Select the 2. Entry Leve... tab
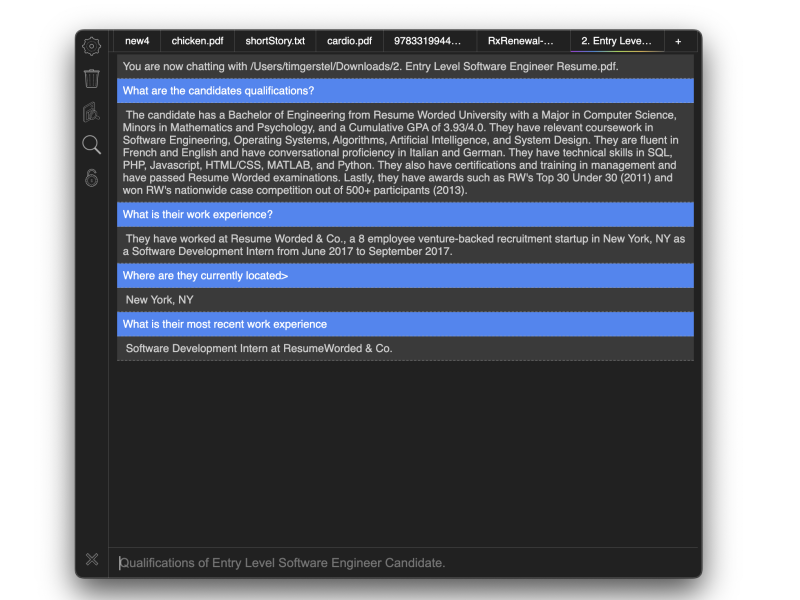Screen dimensions: 800x600 pos(617,41)
